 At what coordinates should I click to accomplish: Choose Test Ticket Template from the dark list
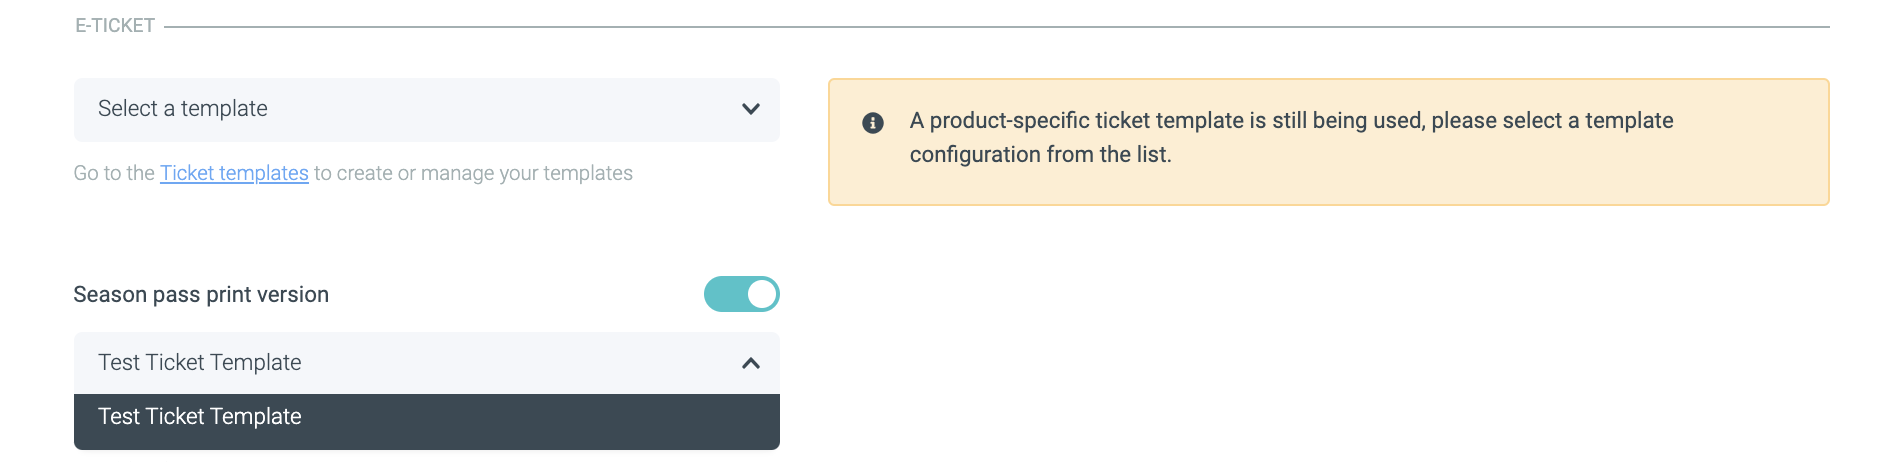(200, 417)
